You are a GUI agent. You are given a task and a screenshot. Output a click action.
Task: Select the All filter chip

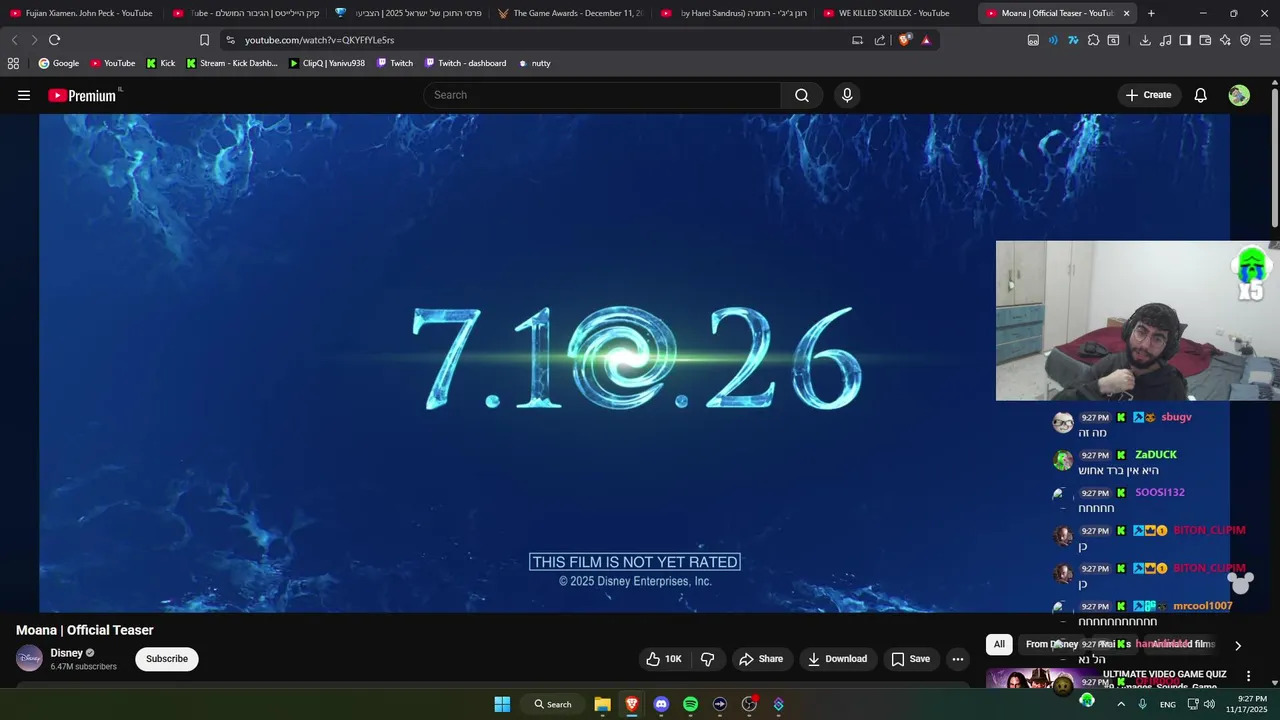999,644
